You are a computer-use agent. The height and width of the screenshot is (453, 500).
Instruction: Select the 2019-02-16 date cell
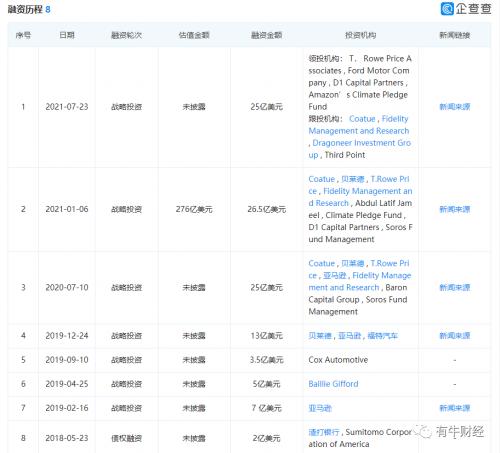pos(67,408)
